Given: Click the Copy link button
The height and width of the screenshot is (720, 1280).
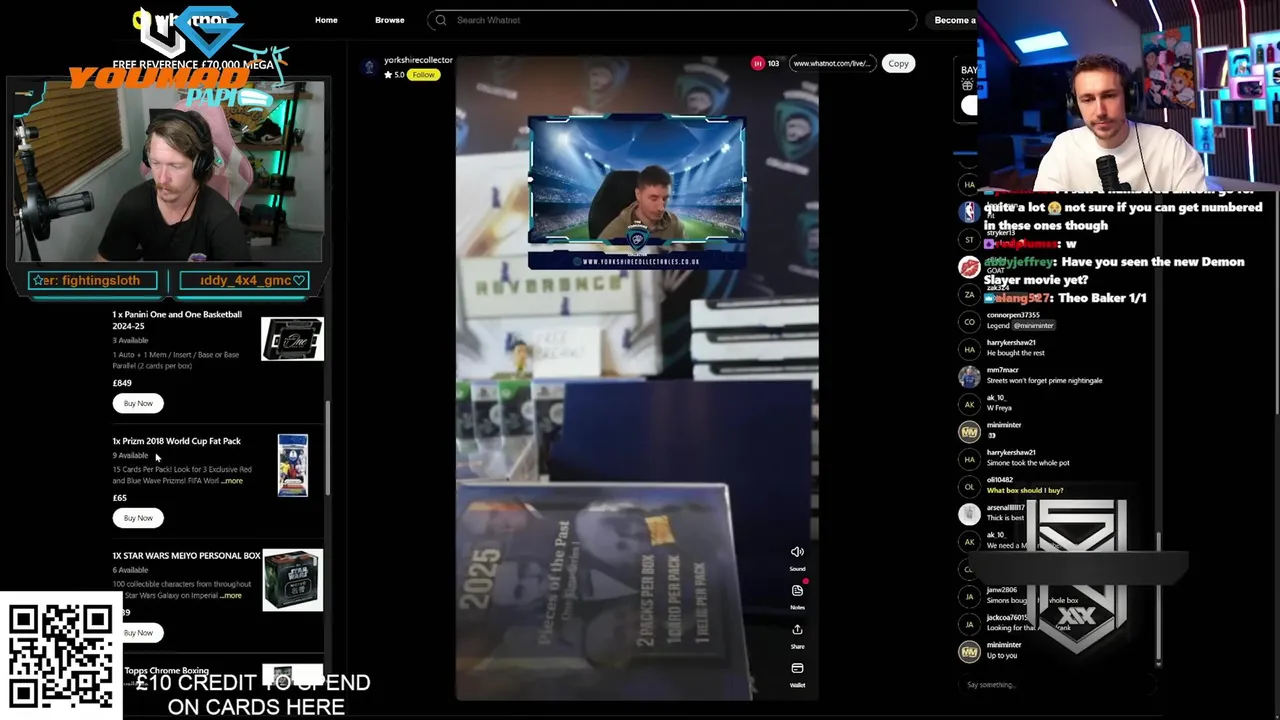Looking at the screenshot, I should [x=898, y=63].
